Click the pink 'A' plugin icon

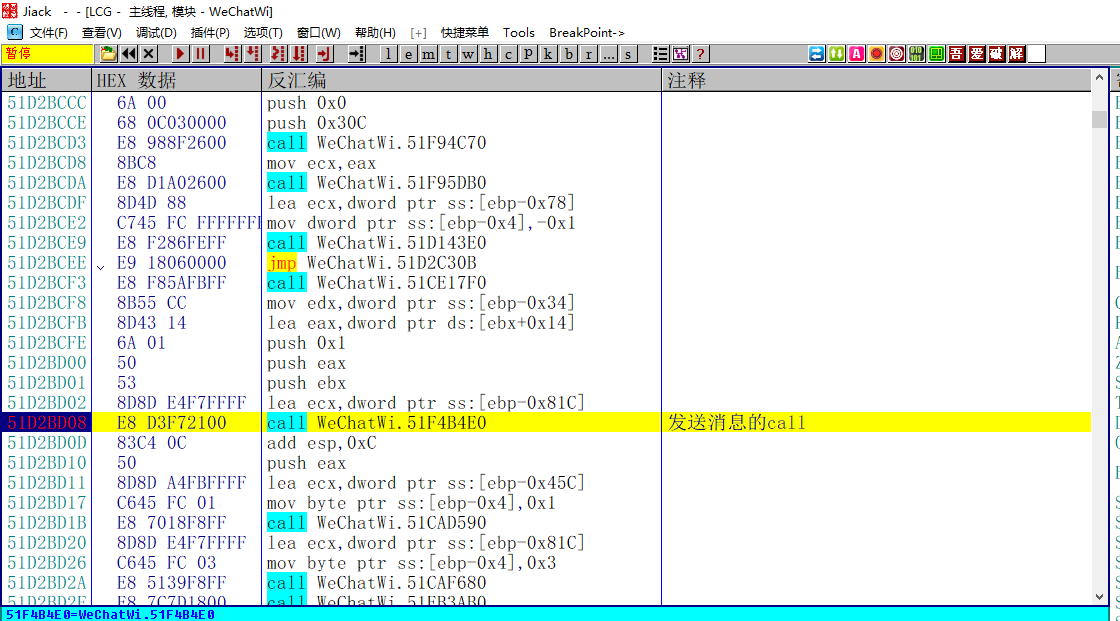pyautogui.click(x=856, y=54)
